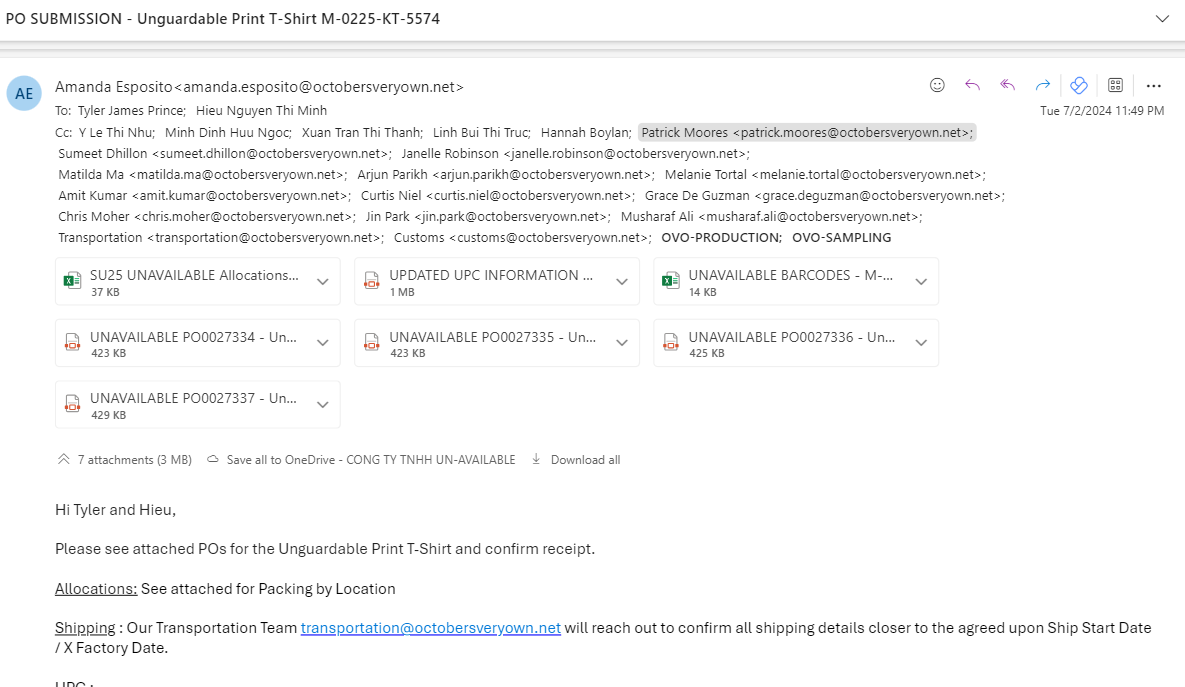Expand options for PO0027335 attachment
The image size is (1185, 687).
[622, 343]
